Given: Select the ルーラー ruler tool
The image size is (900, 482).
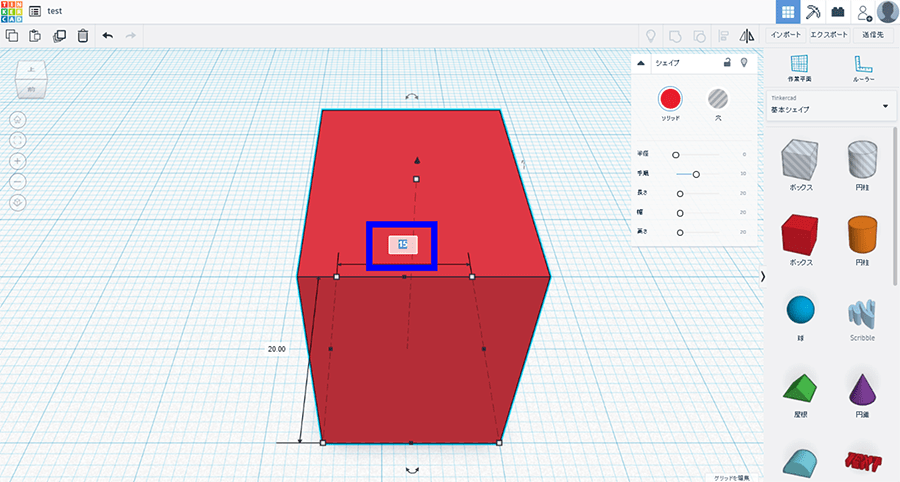Looking at the screenshot, I should pos(863,68).
